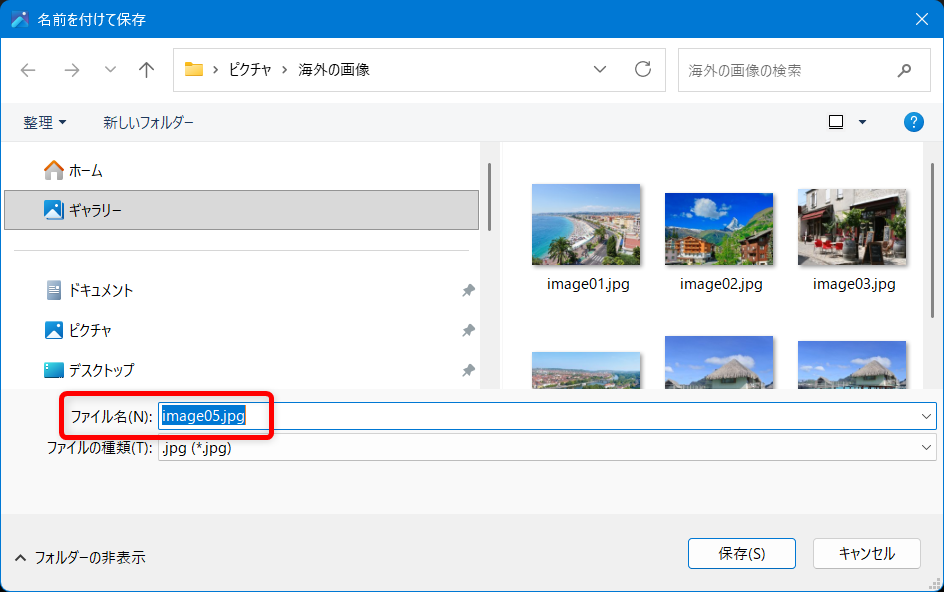Refresh the 海外の画像 folder
This screenshot has height=592, width=944.
tap(643, 69)
